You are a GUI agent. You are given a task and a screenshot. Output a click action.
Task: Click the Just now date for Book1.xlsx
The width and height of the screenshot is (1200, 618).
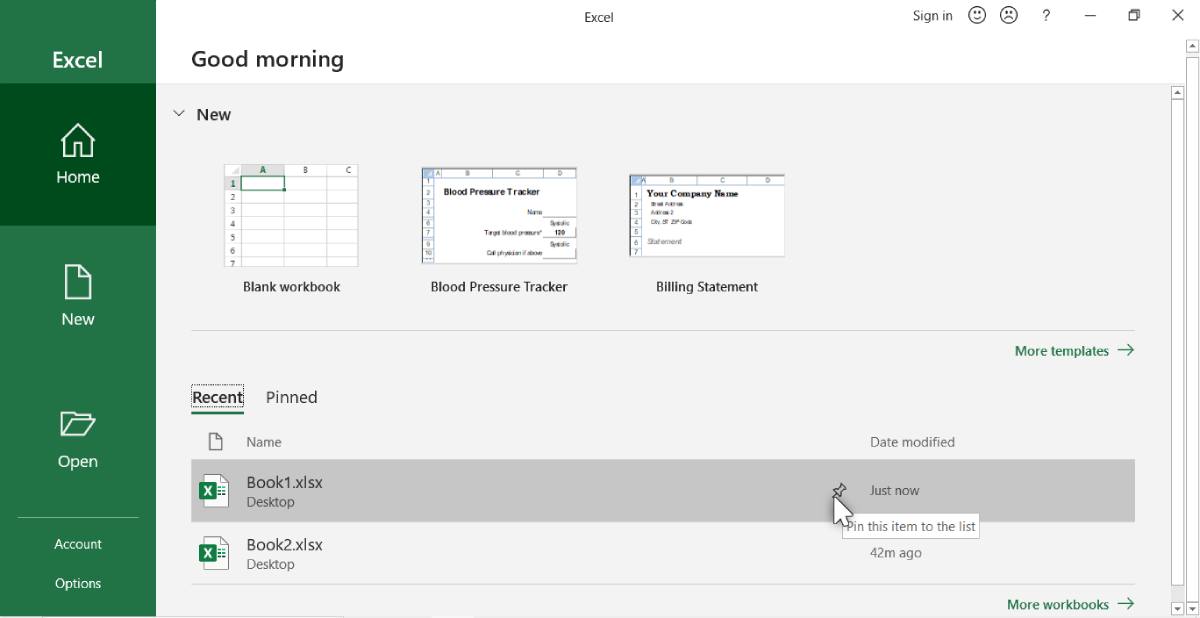click(895, 491)
